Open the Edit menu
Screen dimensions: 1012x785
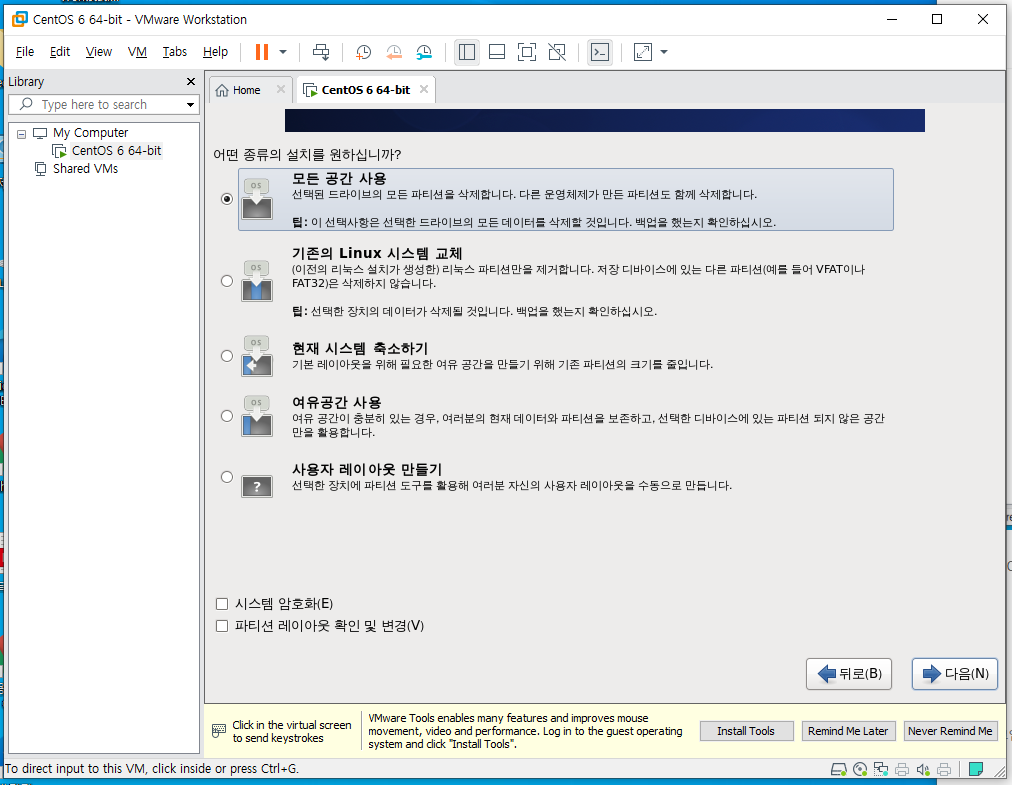59,52
